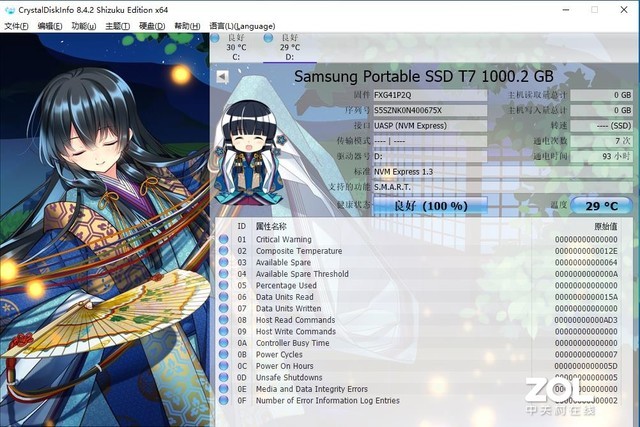Click the 原始值 column header

[x=606, y=226]
